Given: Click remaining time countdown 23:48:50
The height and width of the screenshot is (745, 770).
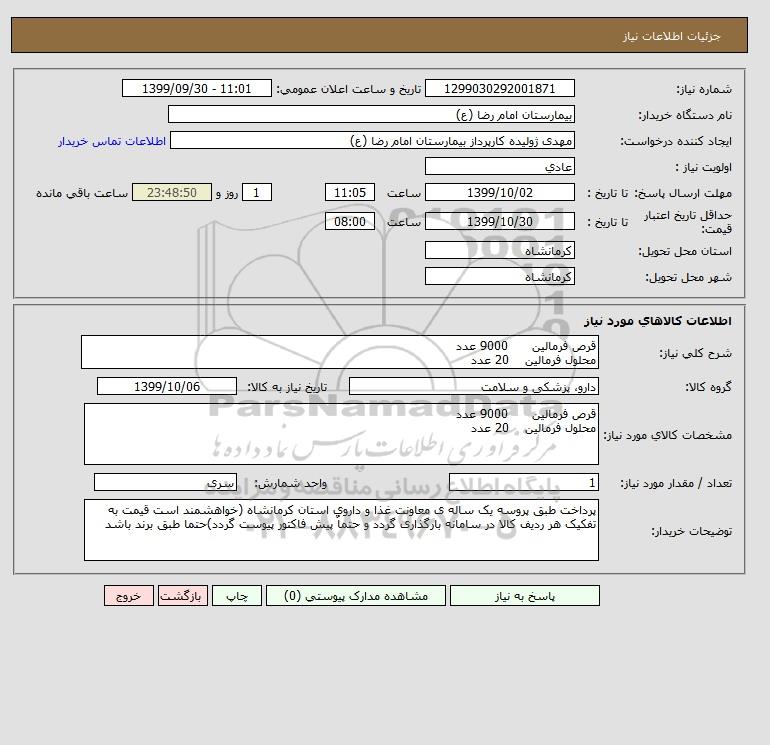Looking at the screenshot, I should [172, 193].
